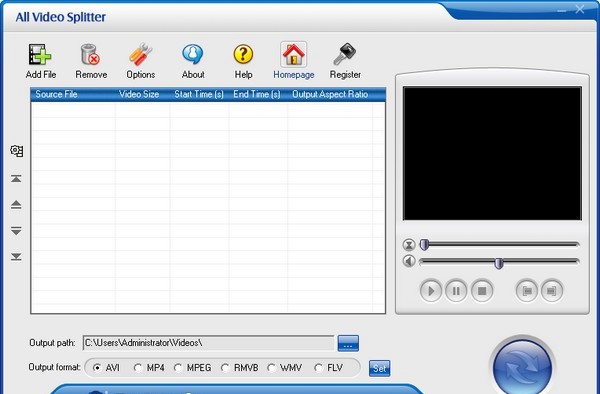Play the video in the preview panel

431,291
